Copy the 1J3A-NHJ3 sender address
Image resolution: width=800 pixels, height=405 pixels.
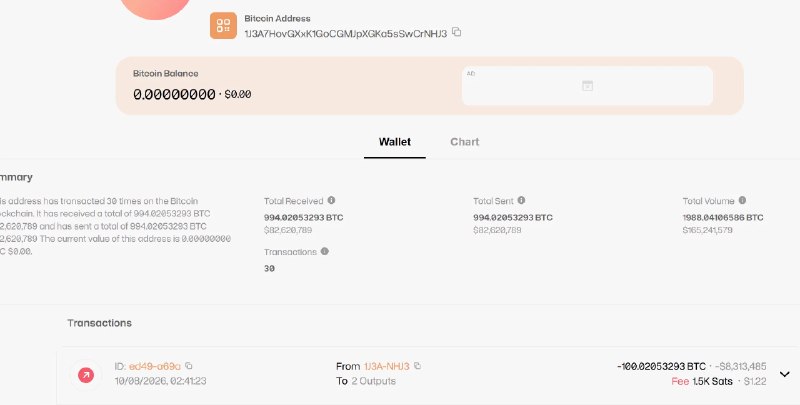(417, 366)
